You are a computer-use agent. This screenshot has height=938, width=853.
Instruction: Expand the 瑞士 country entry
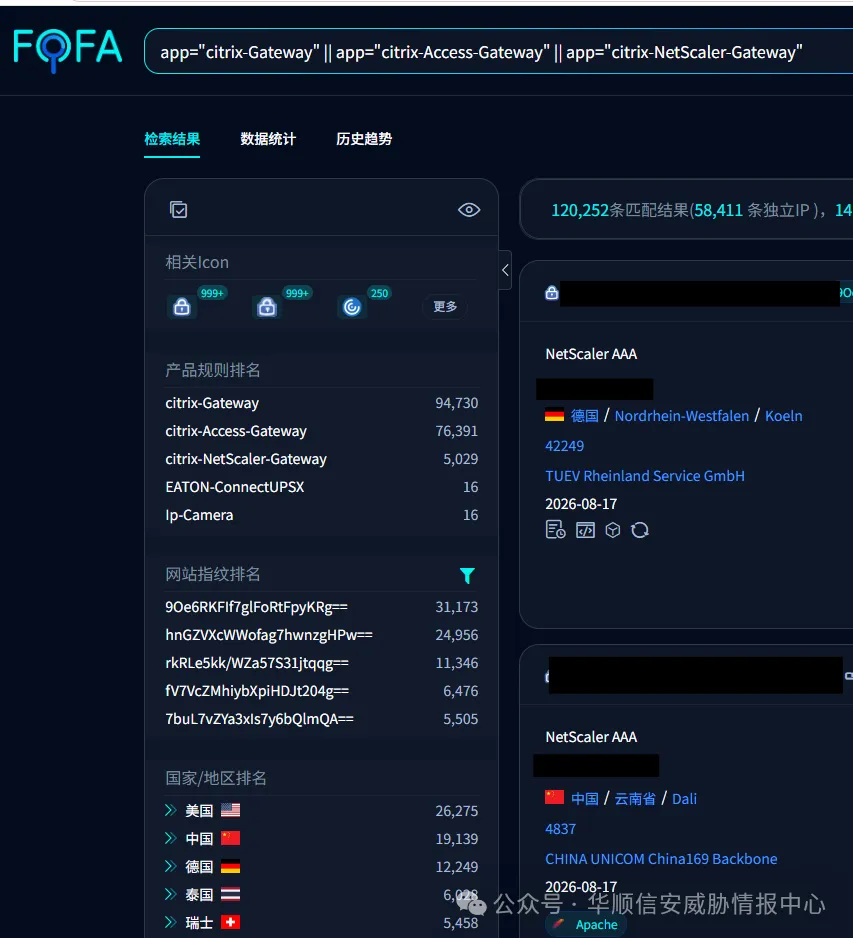(x=171, y=922)
